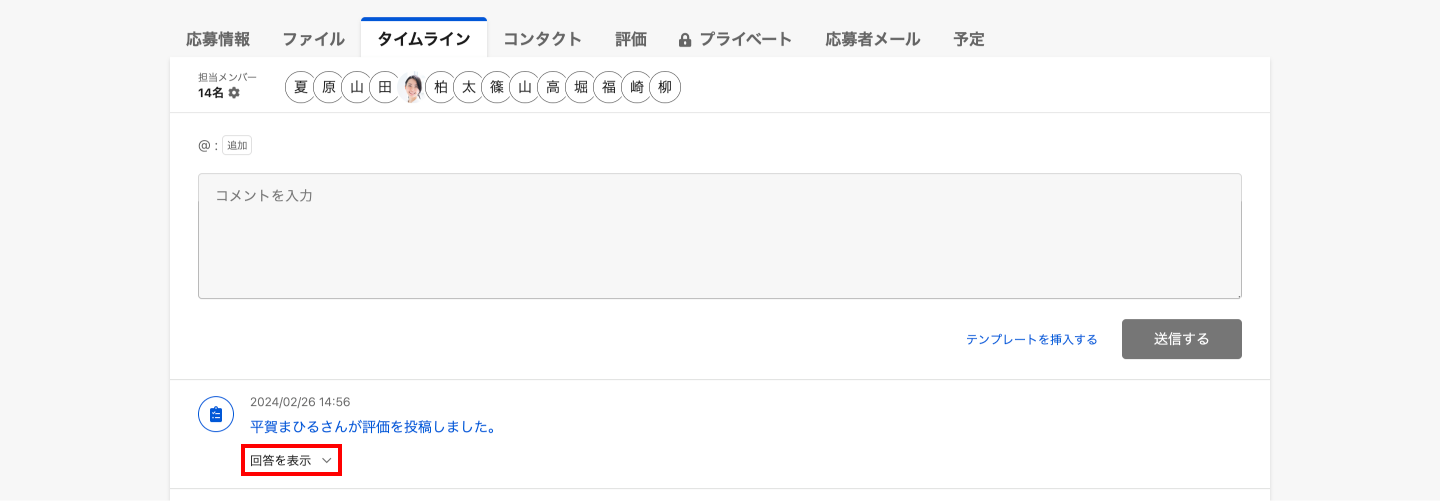Go to the 評価 tab

[630, 39]
